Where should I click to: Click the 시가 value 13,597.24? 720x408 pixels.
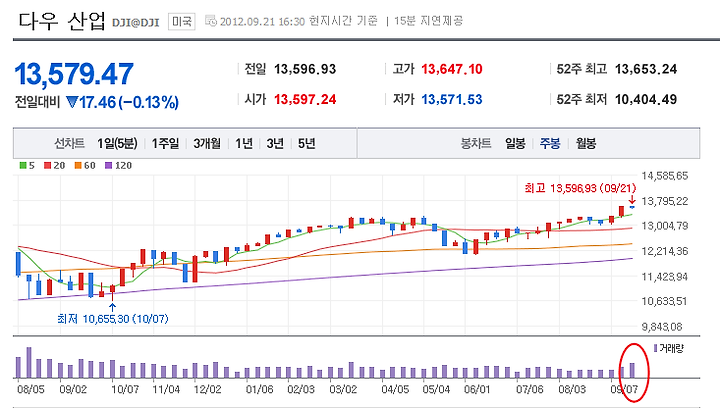tap(305, 100)
